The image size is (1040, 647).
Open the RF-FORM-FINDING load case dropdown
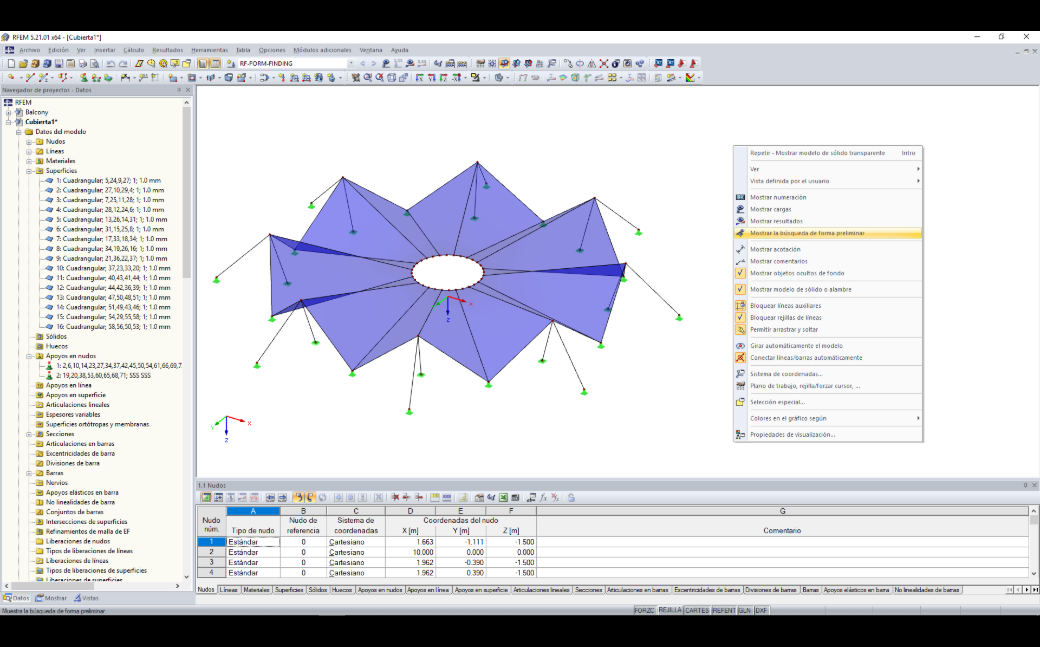pos(351,64)
